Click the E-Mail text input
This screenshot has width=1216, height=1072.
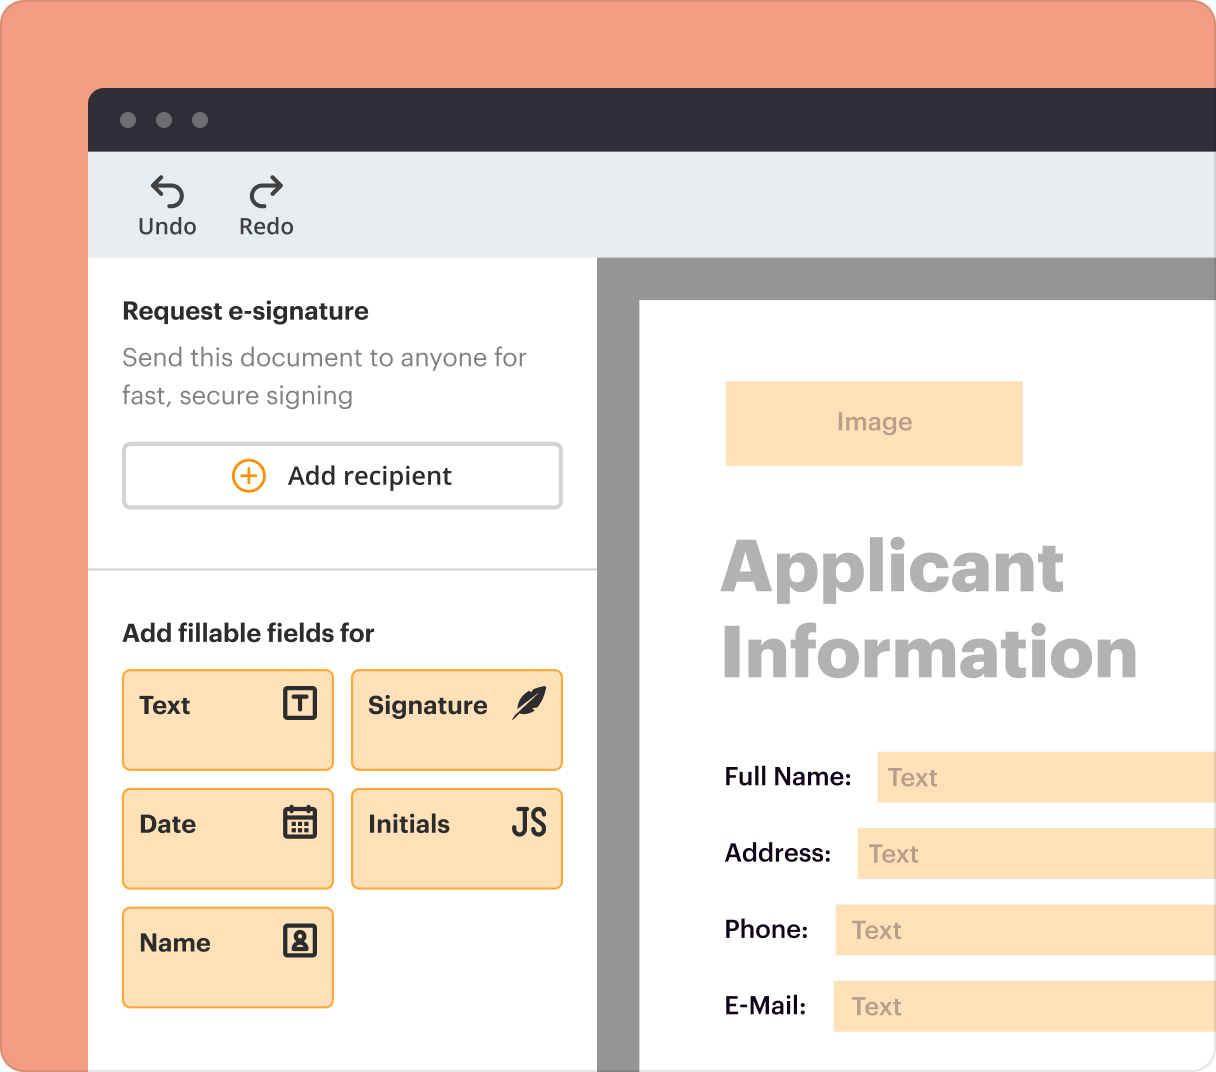(x=1023, y=1005)
